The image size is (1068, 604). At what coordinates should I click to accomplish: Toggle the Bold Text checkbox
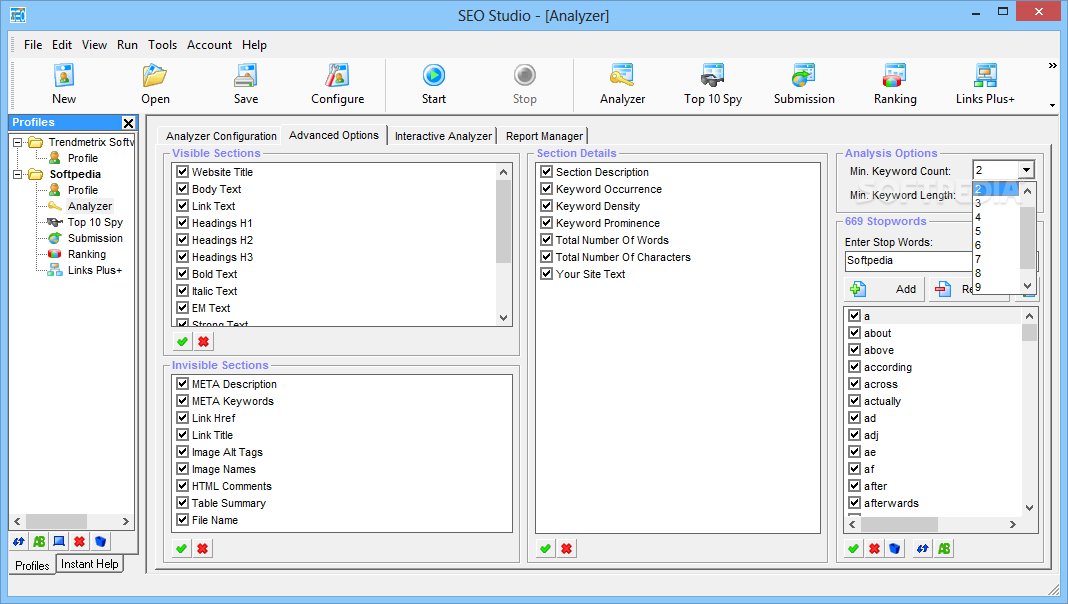point(183,274)
